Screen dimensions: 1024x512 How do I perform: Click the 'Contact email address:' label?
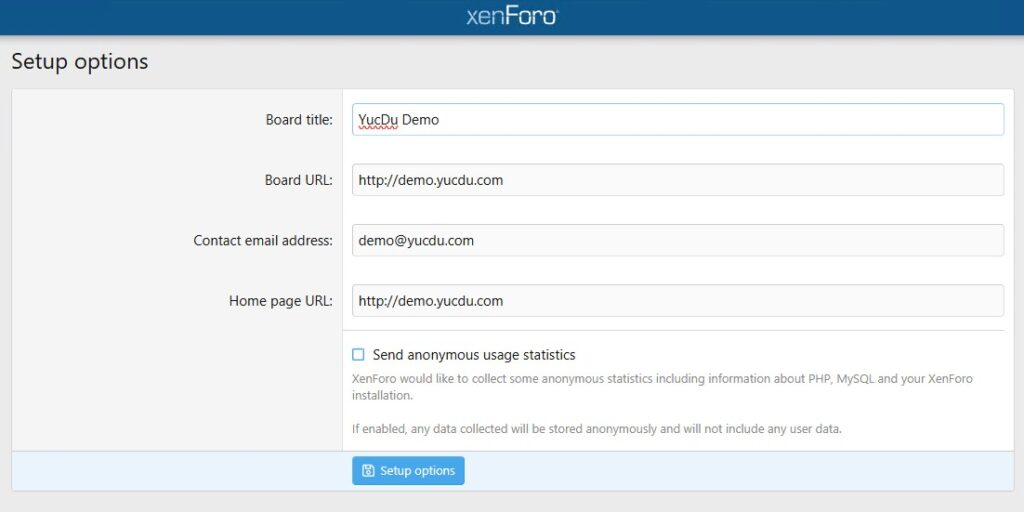point(263,240)
